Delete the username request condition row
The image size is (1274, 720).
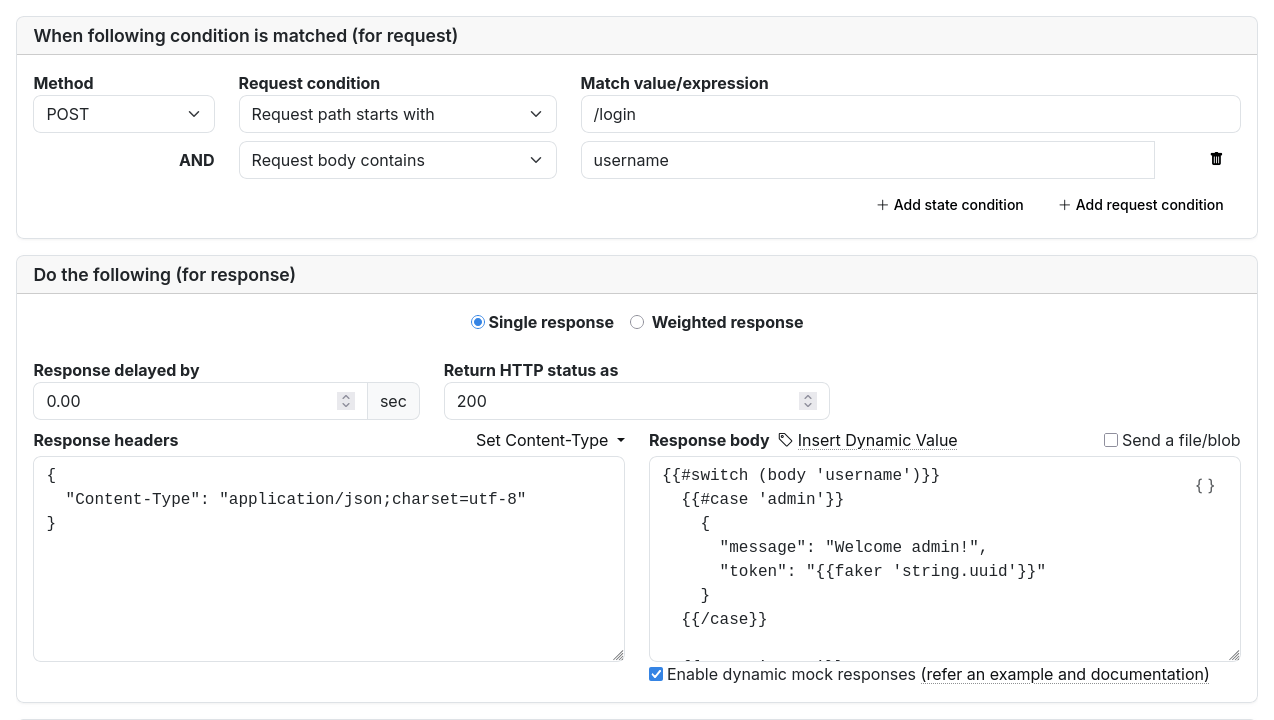1216,159
